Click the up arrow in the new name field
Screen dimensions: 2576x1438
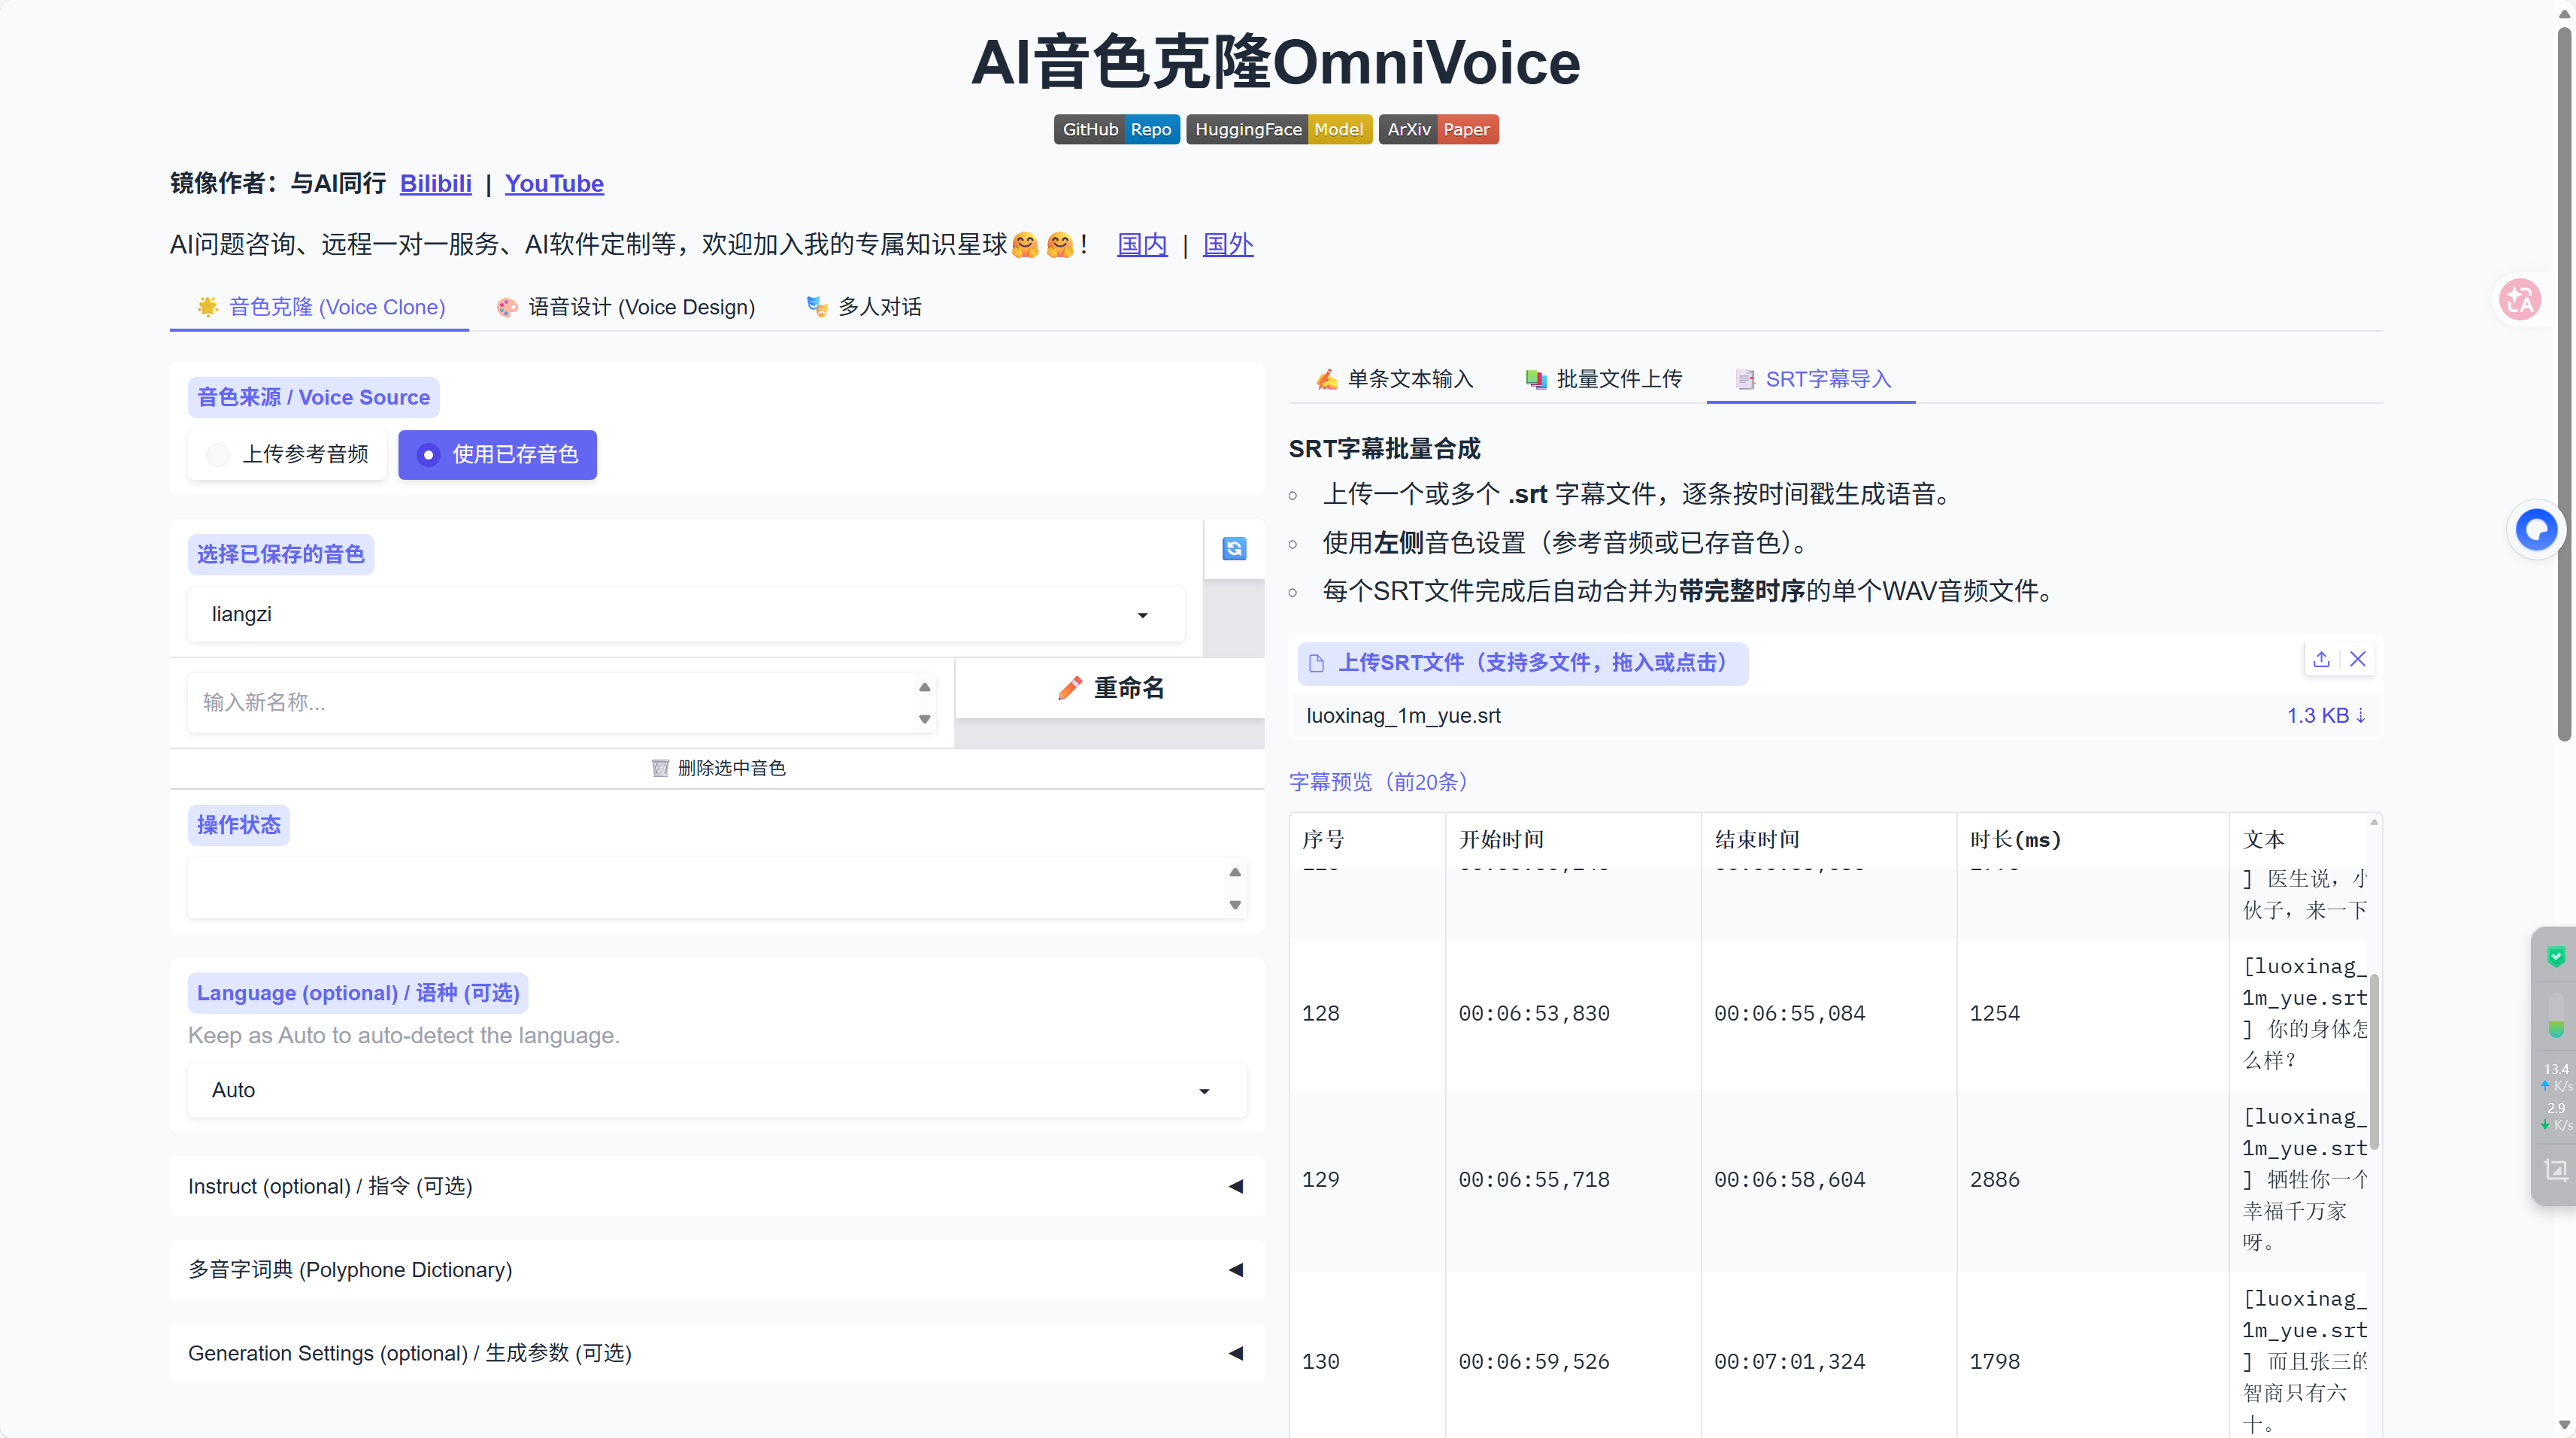[924, 687]
